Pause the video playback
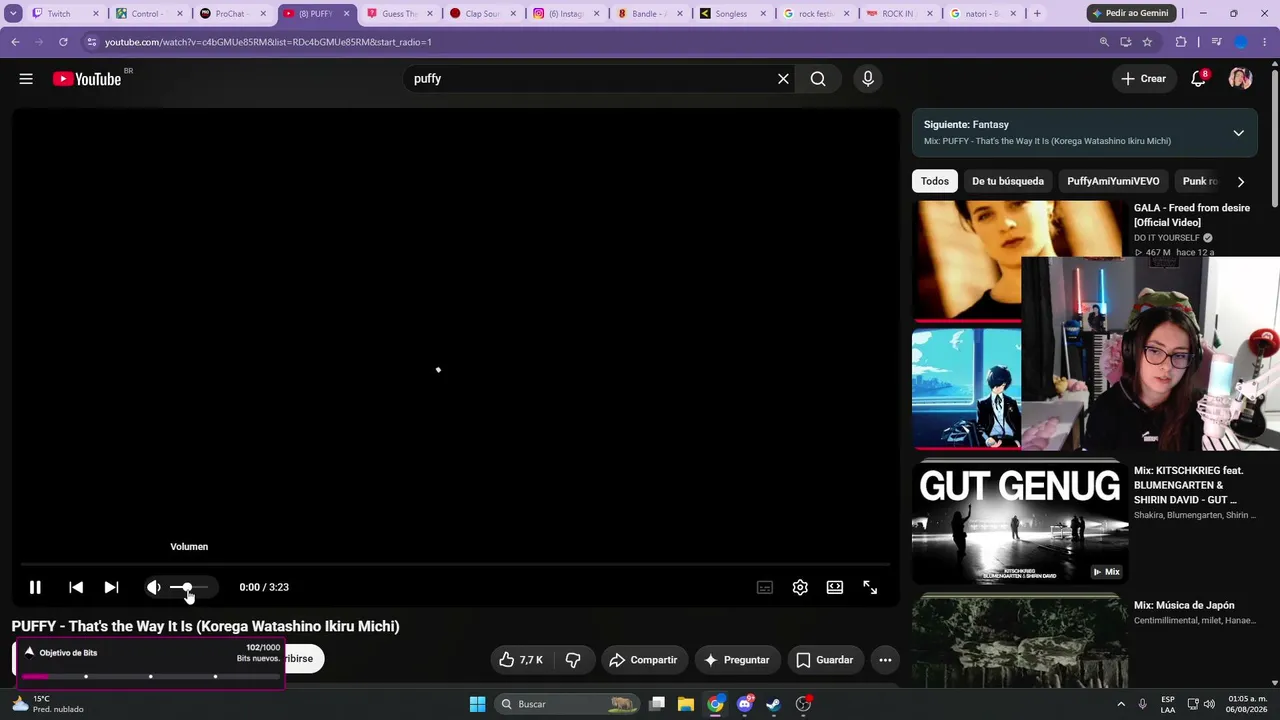 click(x=35, y=587)
